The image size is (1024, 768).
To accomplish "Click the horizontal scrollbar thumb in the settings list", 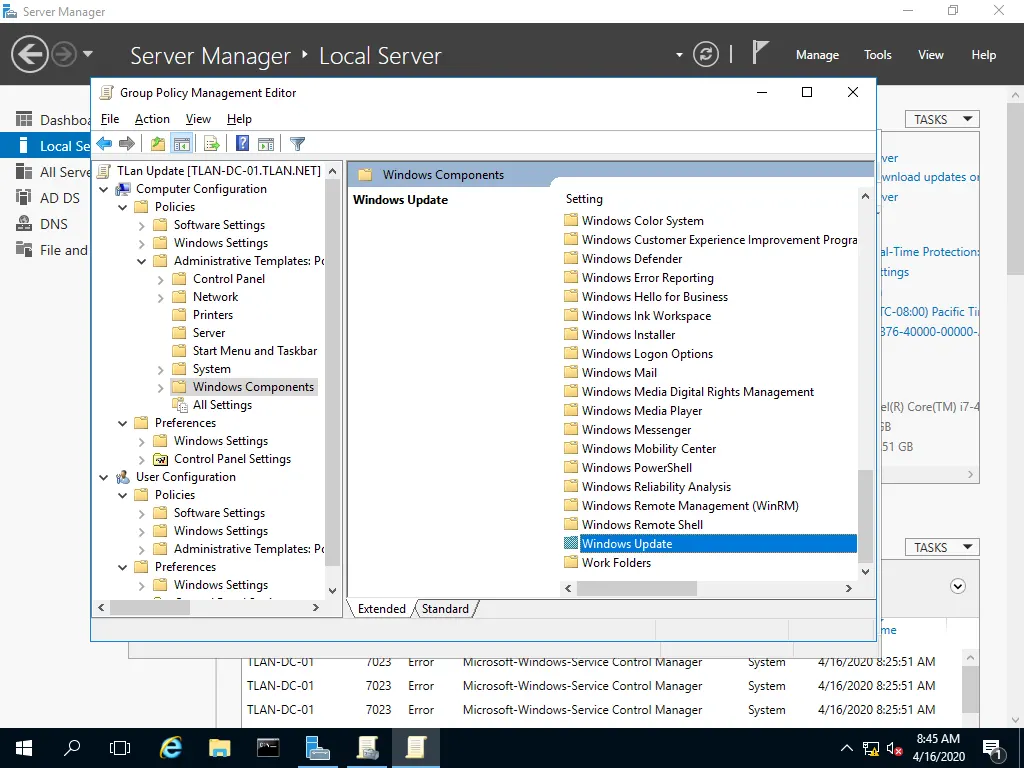I will click(x=637, y=588).
